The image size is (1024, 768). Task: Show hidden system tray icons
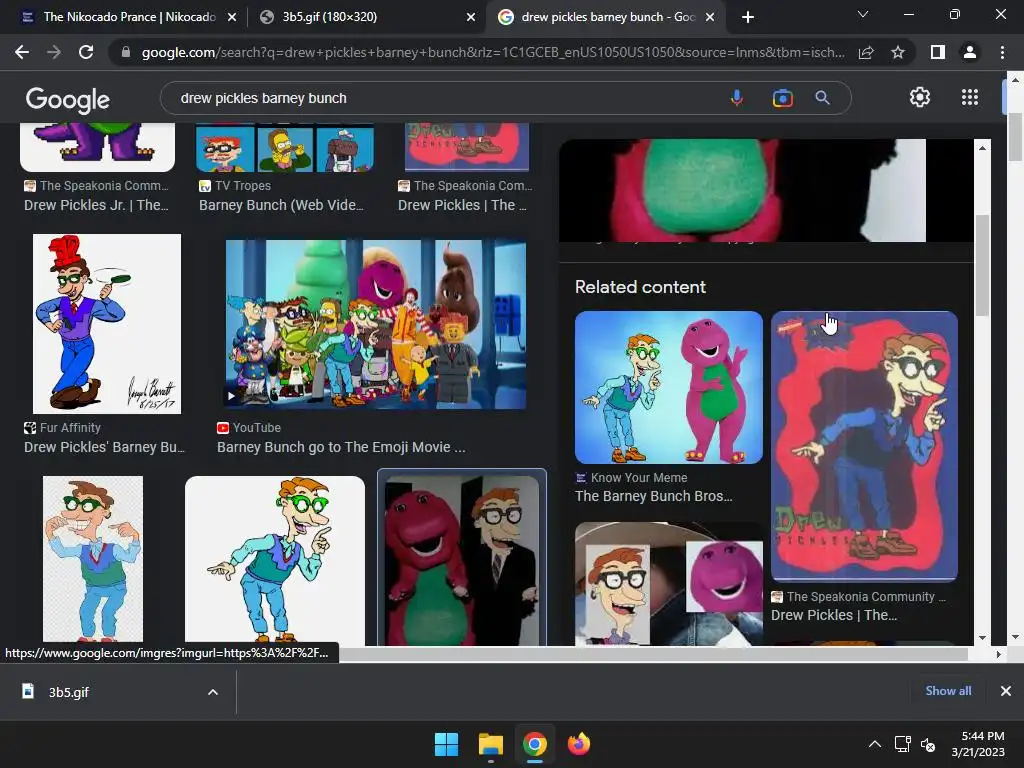click(x=875, y=744)
